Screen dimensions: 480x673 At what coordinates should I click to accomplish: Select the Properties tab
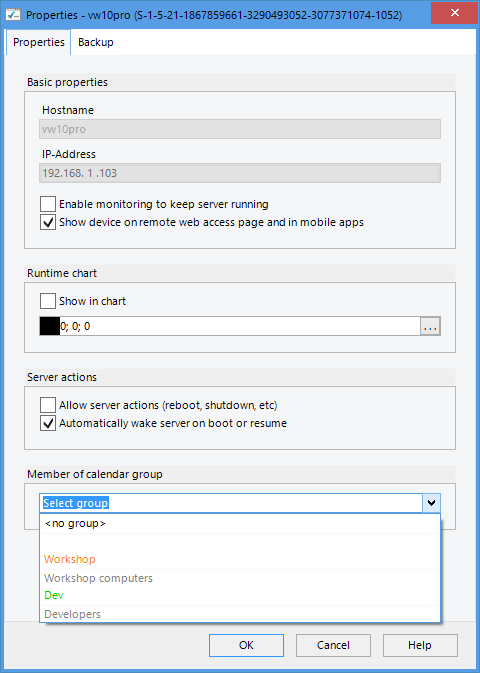click(39, 42)
